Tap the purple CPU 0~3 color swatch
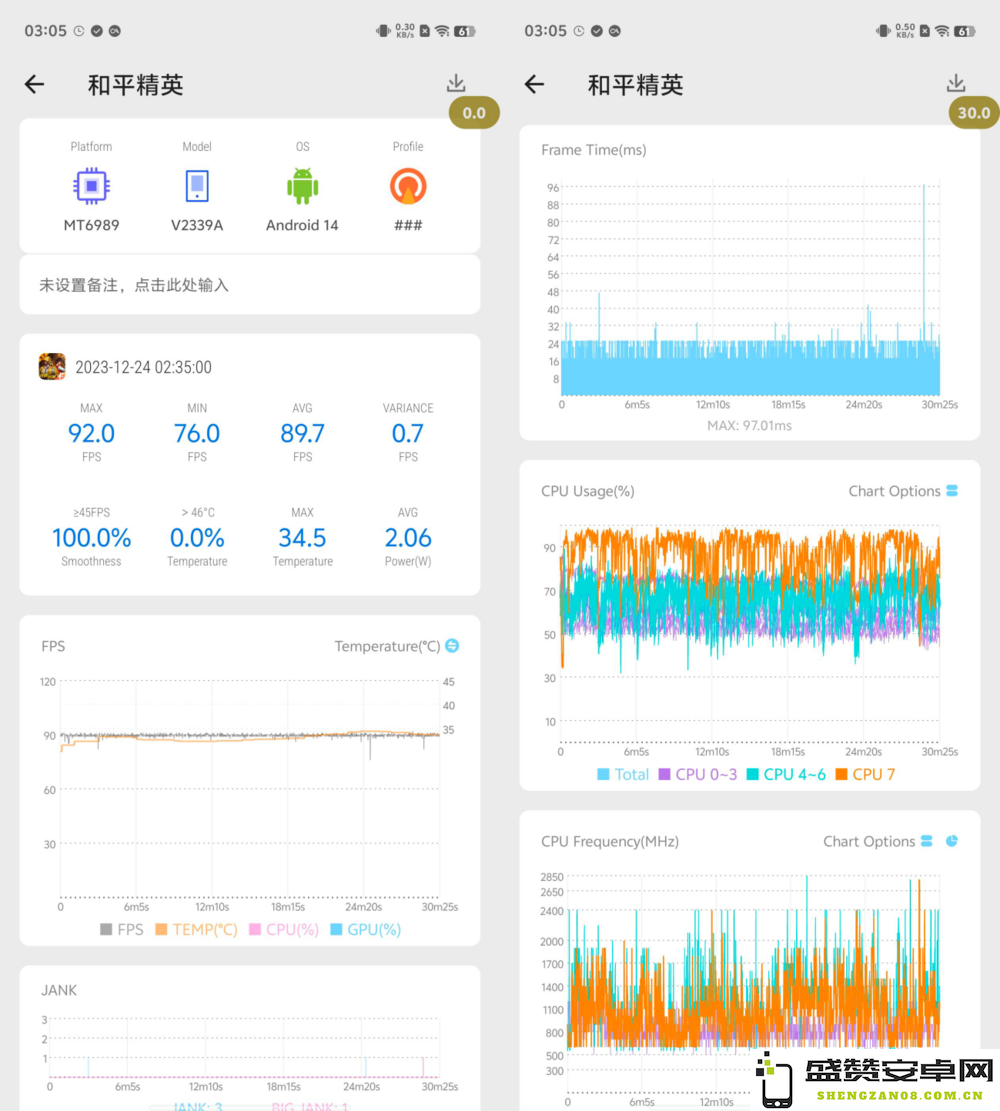Viewport: 1000px width, 1111px height. (x=664, y=774)
